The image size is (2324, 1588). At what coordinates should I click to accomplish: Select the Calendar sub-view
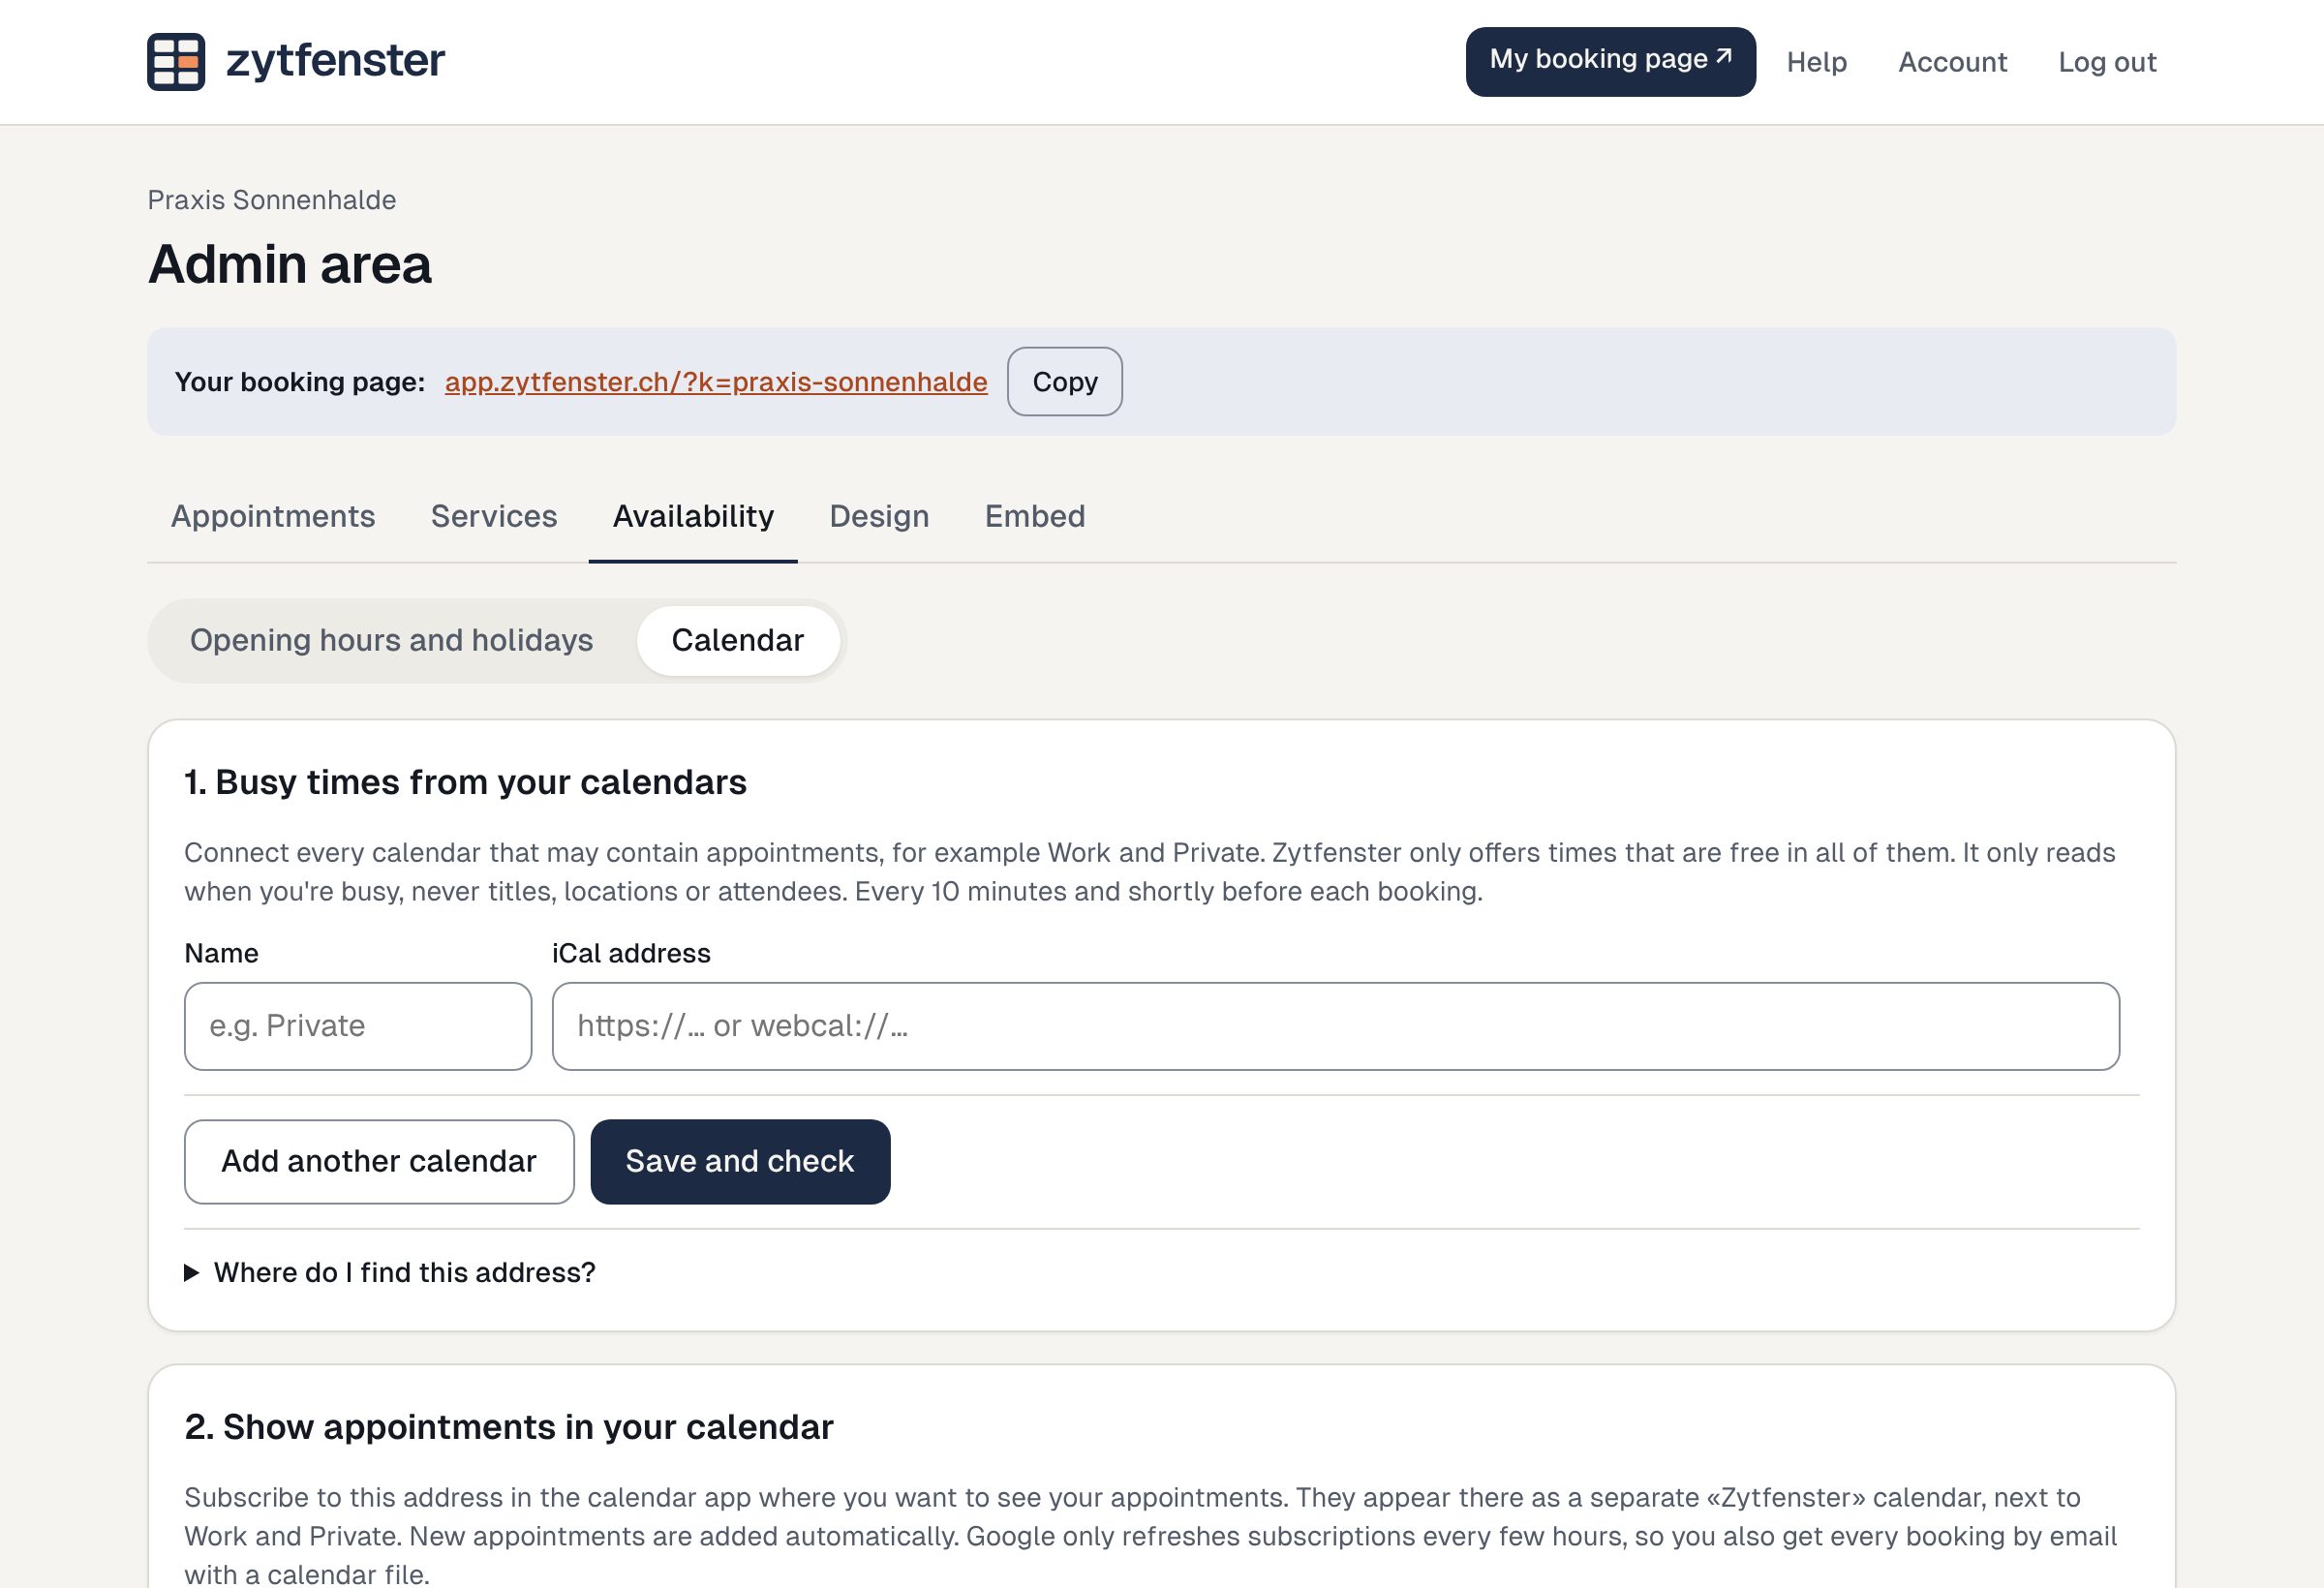[737, 641]
